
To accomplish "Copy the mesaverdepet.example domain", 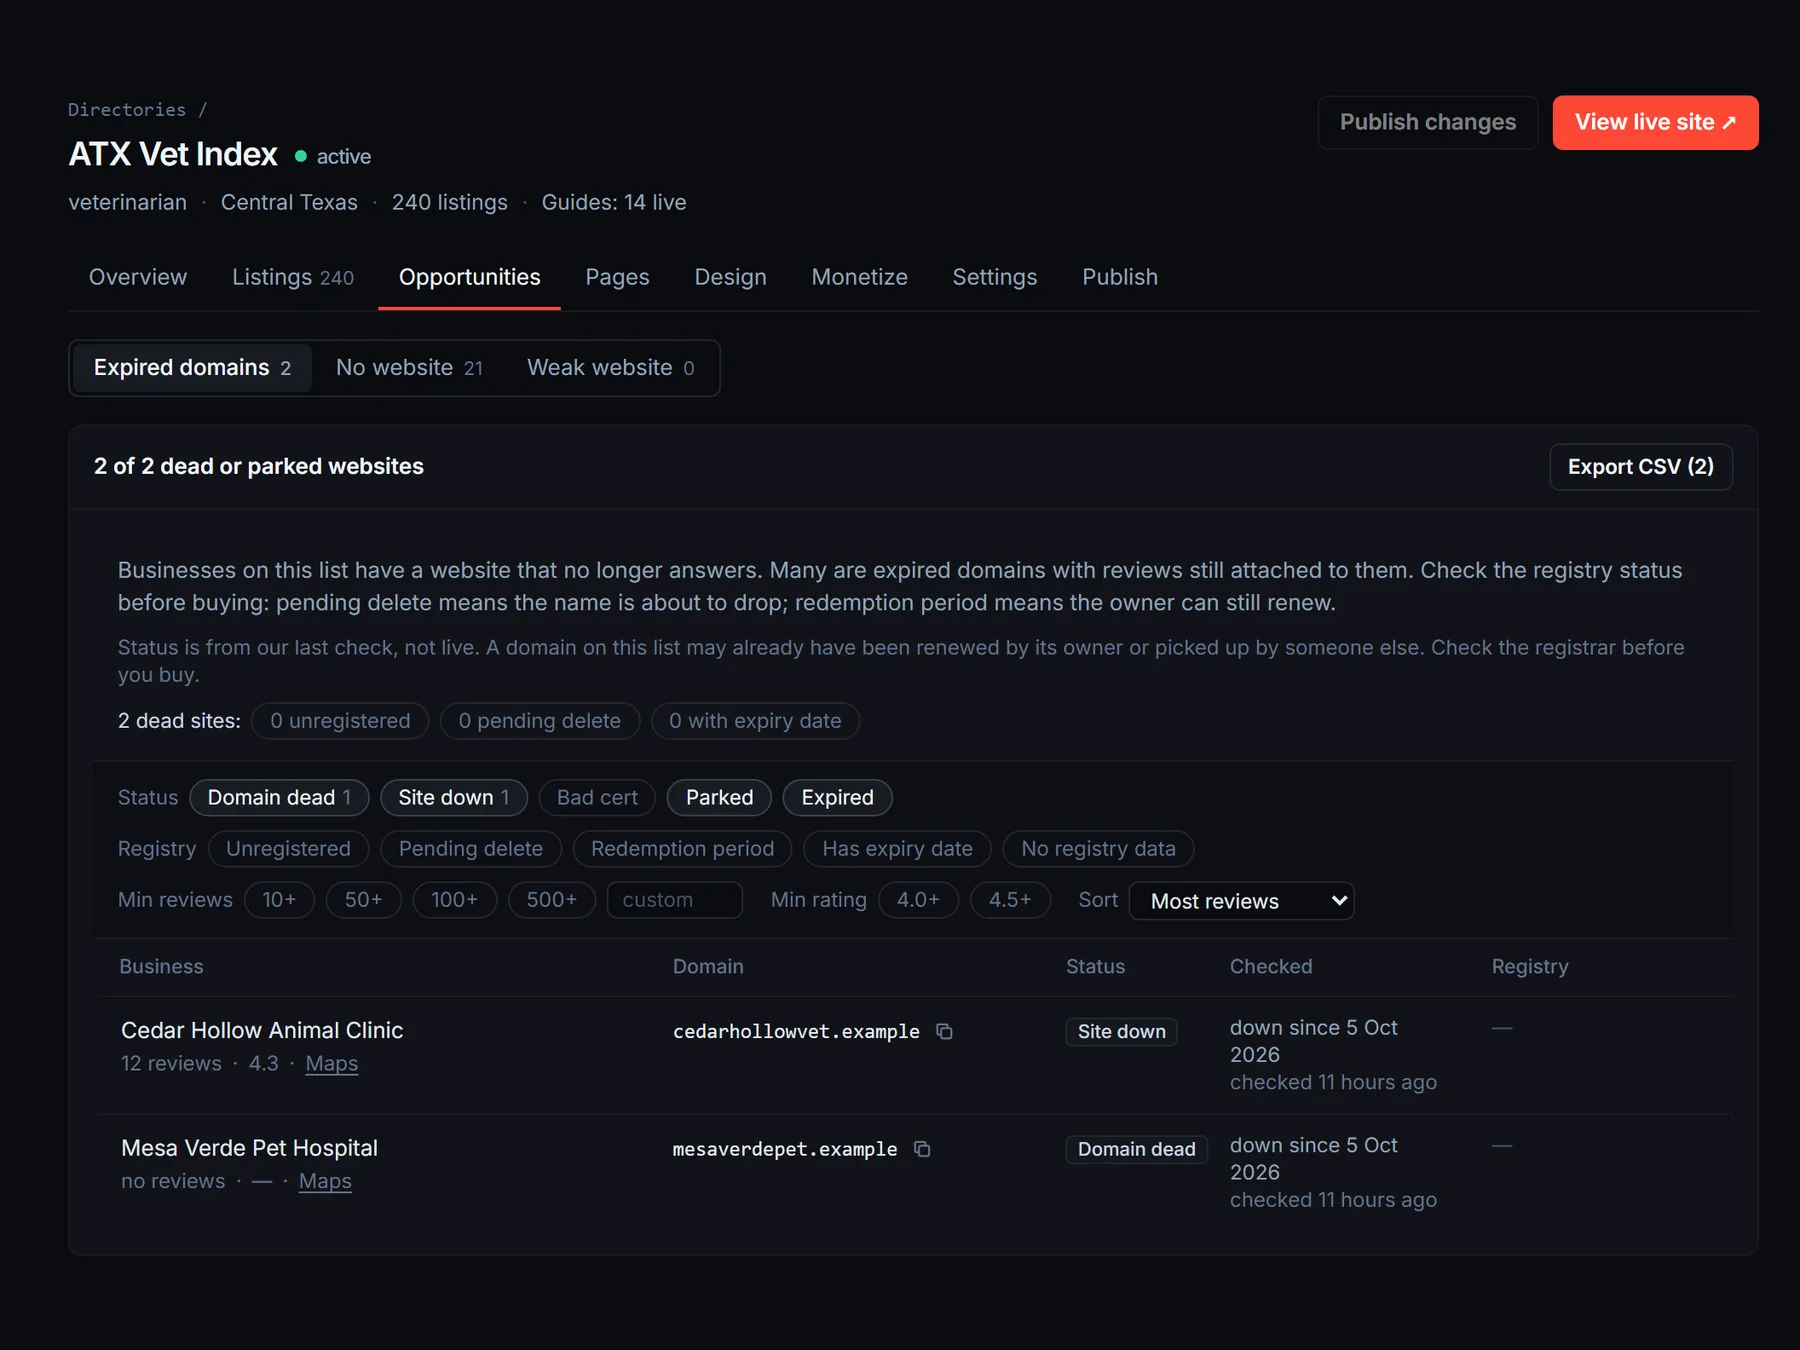I will (922, 1149).
